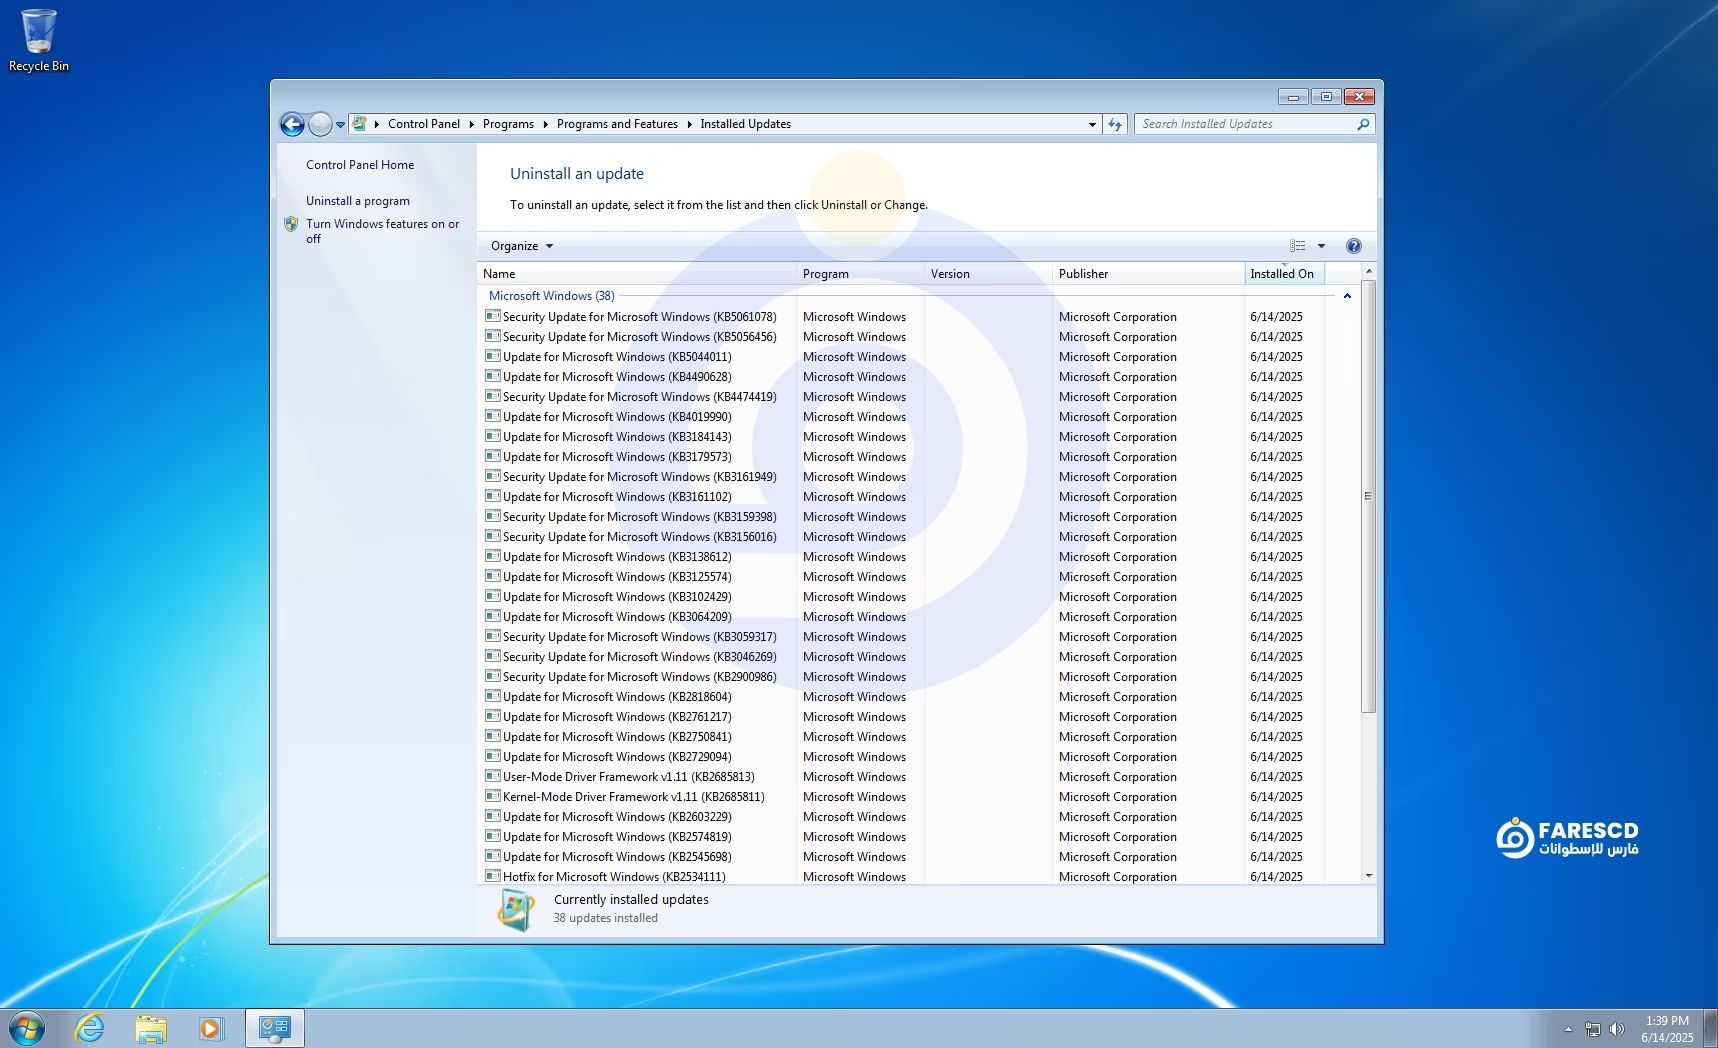Open the Organize menu

click(522, 246)
